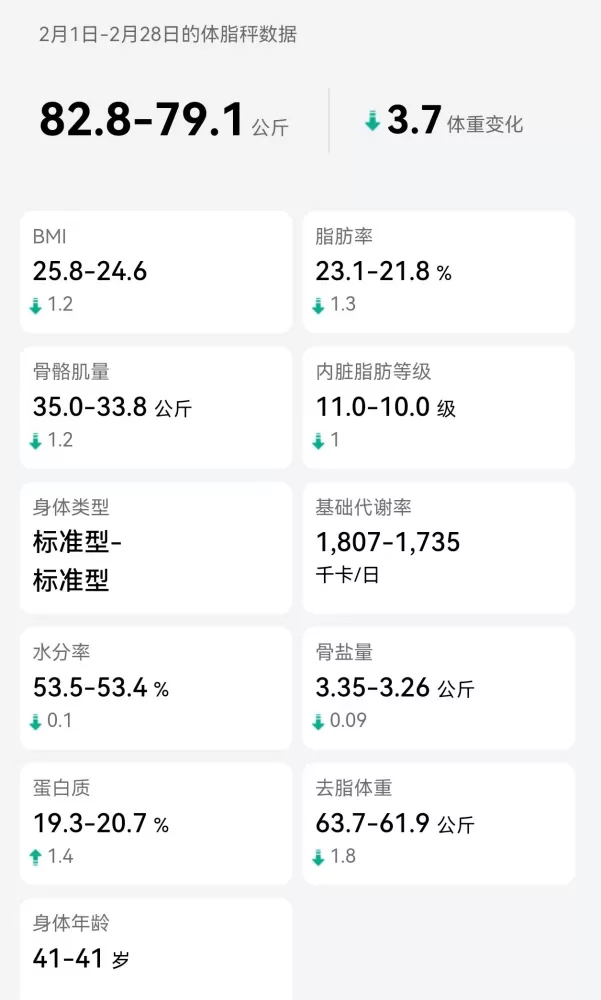Click the 蛋白质 green up arrow icon

pyautogui.click(x=36, y=856)
